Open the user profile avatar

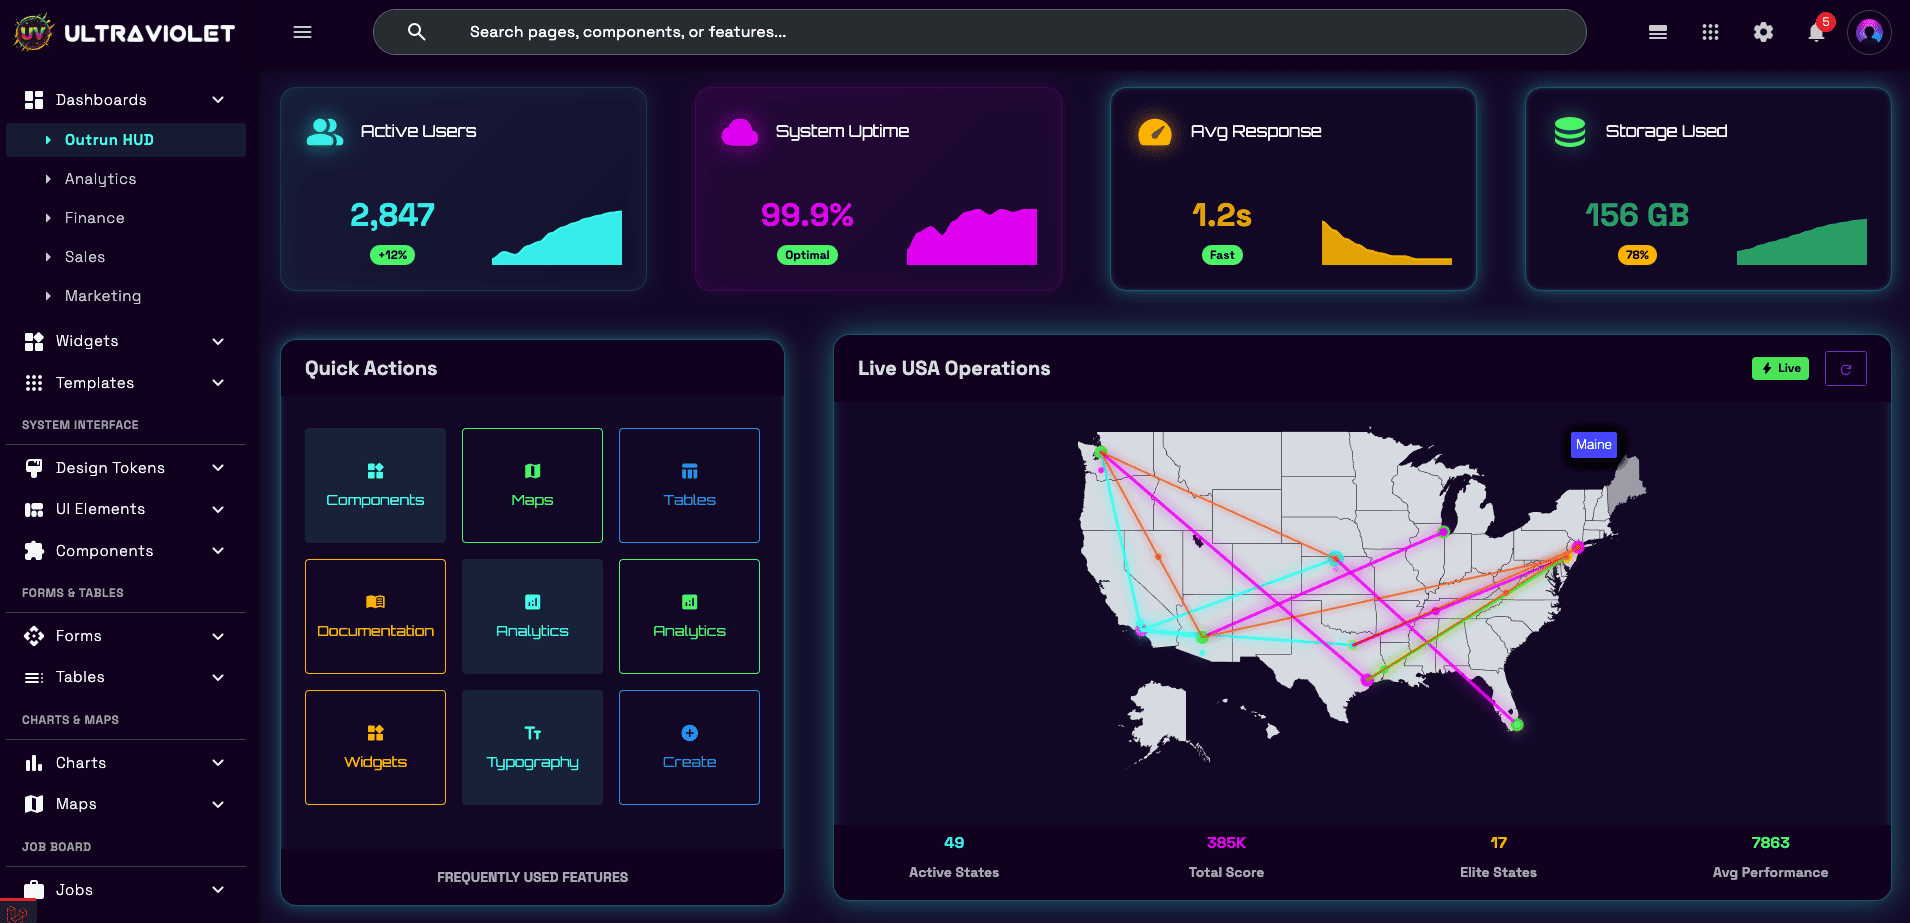click(x=1869, y=31)
